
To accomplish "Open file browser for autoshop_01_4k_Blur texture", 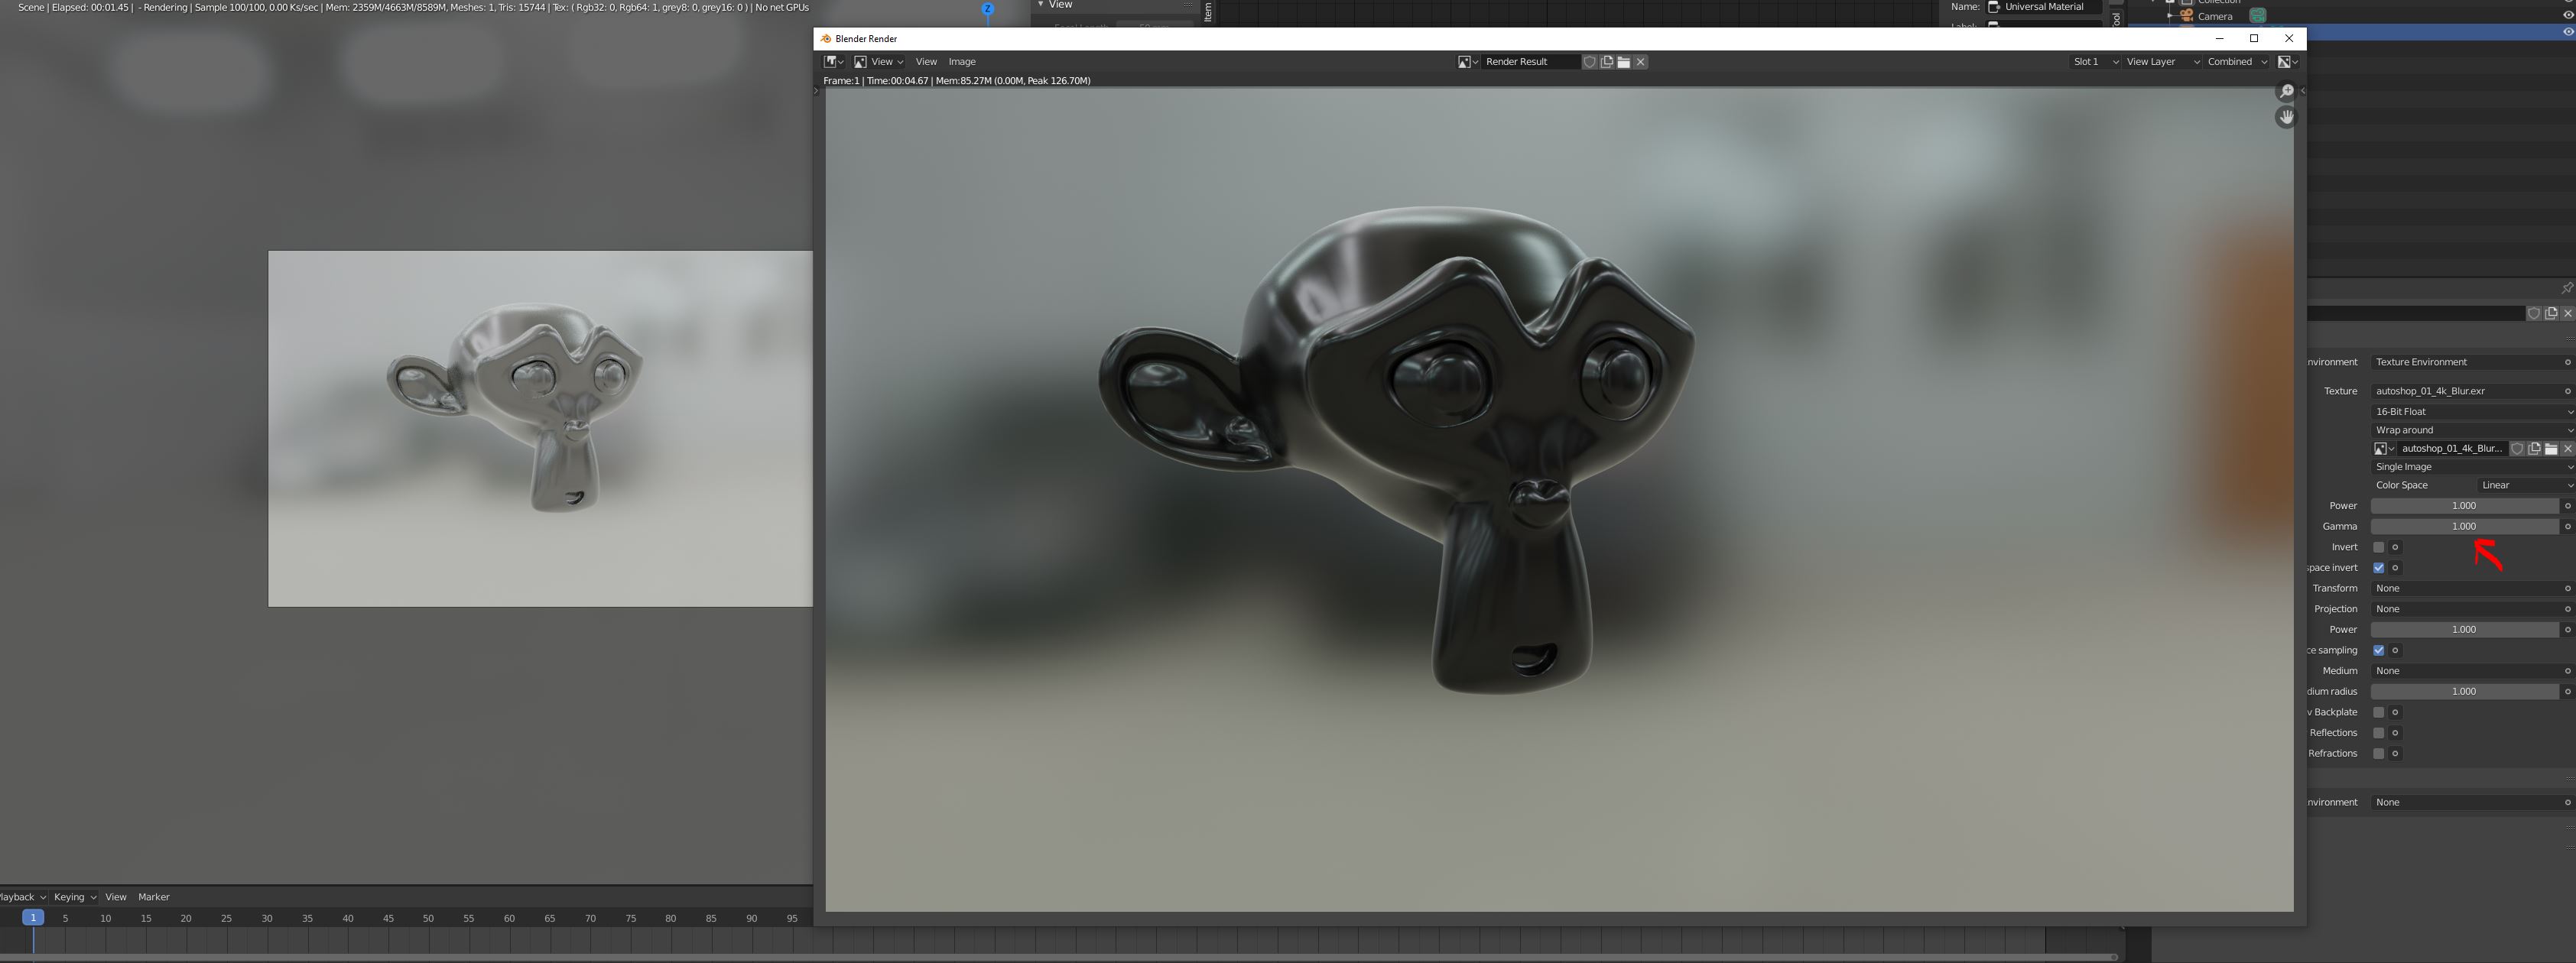I will [2551, 449].
